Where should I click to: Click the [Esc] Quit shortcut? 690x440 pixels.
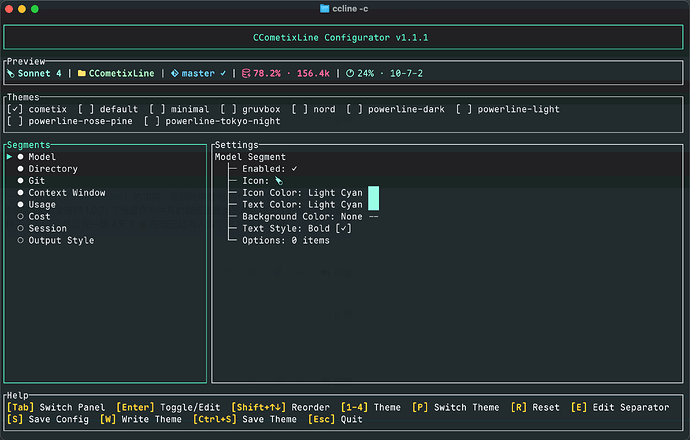click(x=335, y=419)
